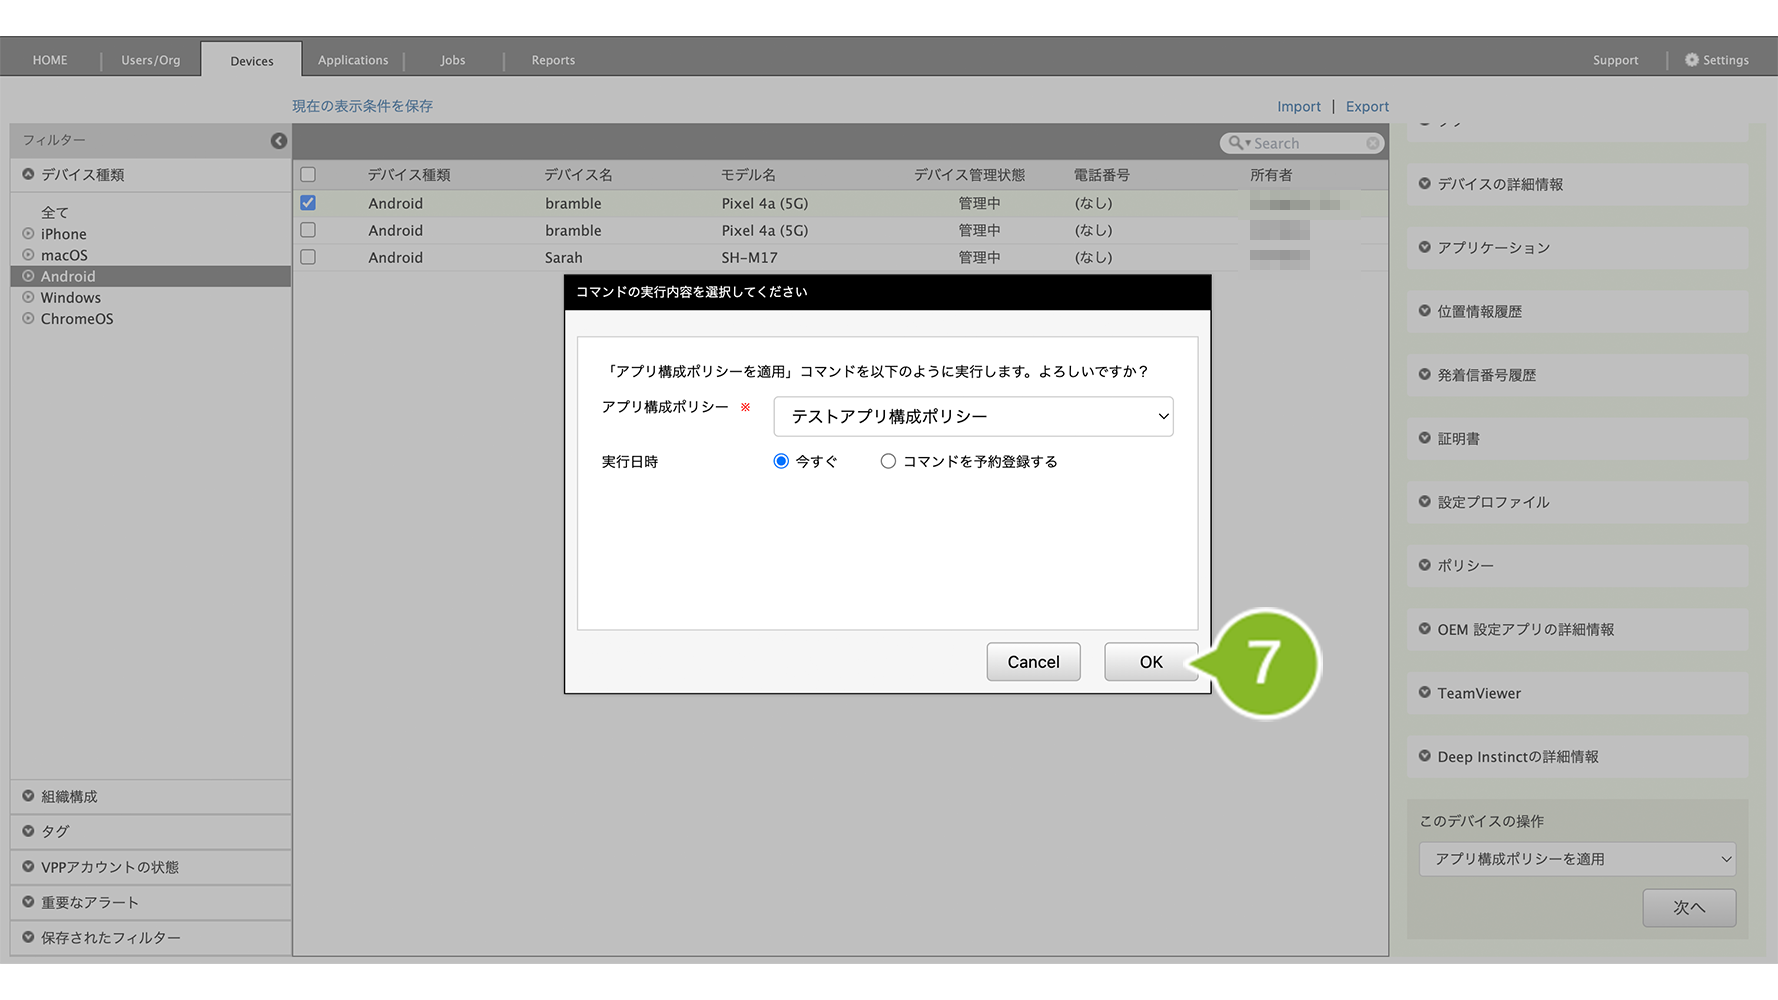Open the Reports tab
This screenshot has width=1778, height=1000.
click(553, 60)
